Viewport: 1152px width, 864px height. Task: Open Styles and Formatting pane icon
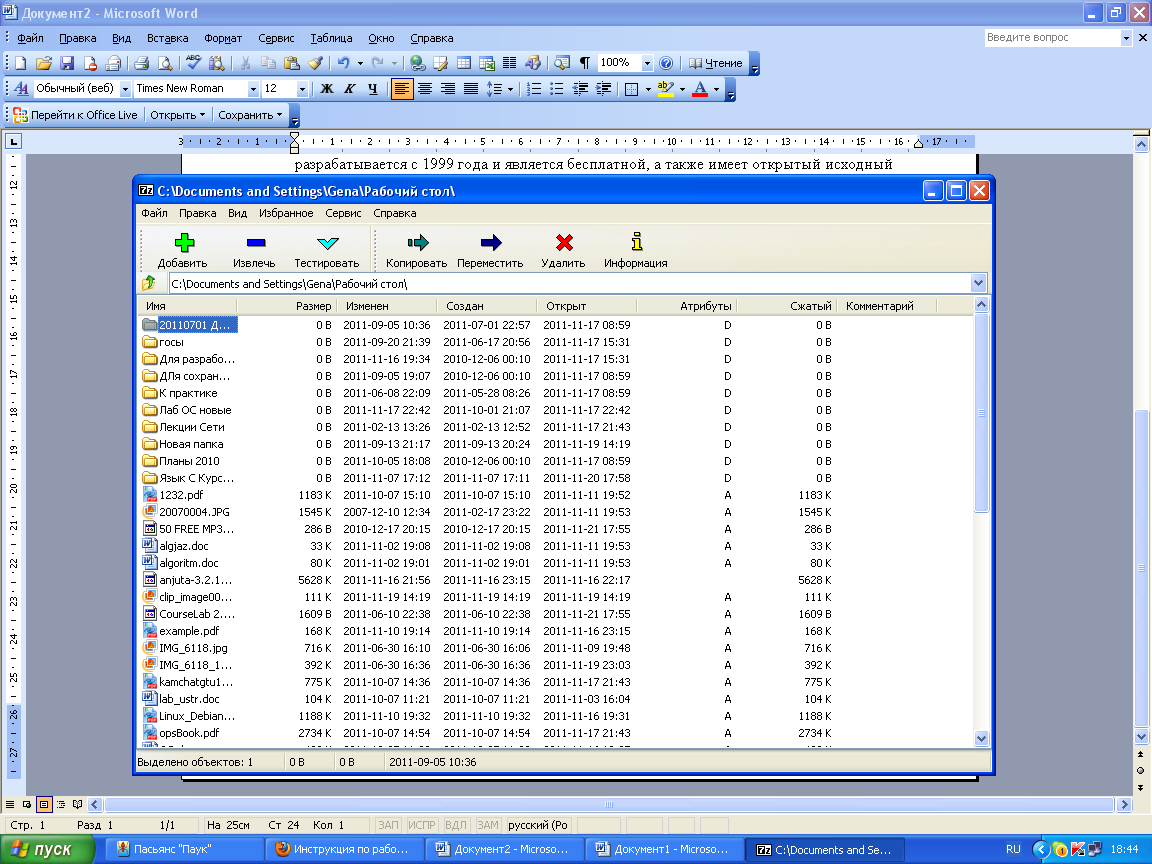click(21, 89)
